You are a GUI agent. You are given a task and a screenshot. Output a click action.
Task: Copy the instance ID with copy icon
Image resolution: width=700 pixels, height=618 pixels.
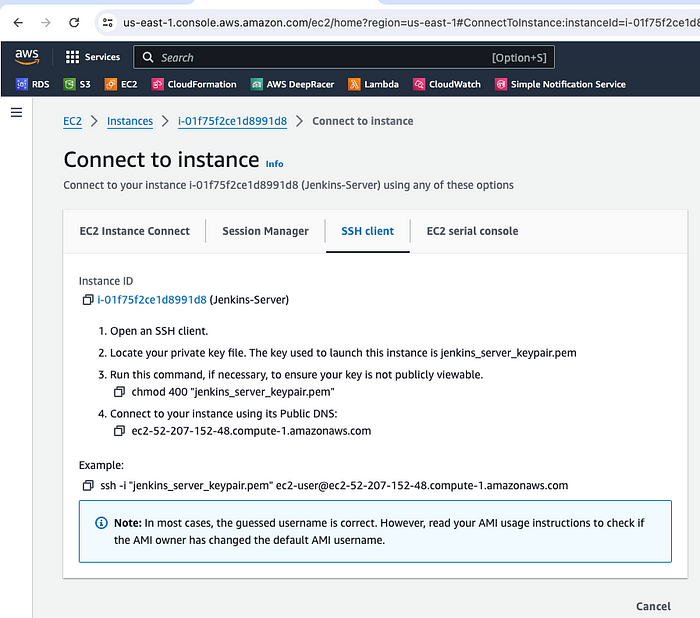(88, 300)
